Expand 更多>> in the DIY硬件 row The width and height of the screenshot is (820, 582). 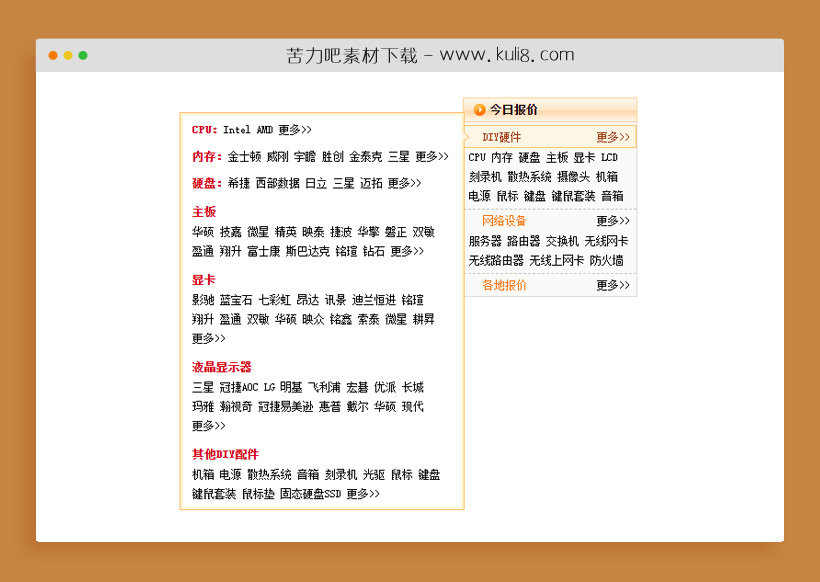pyautogui.click(x=613, y=138)
